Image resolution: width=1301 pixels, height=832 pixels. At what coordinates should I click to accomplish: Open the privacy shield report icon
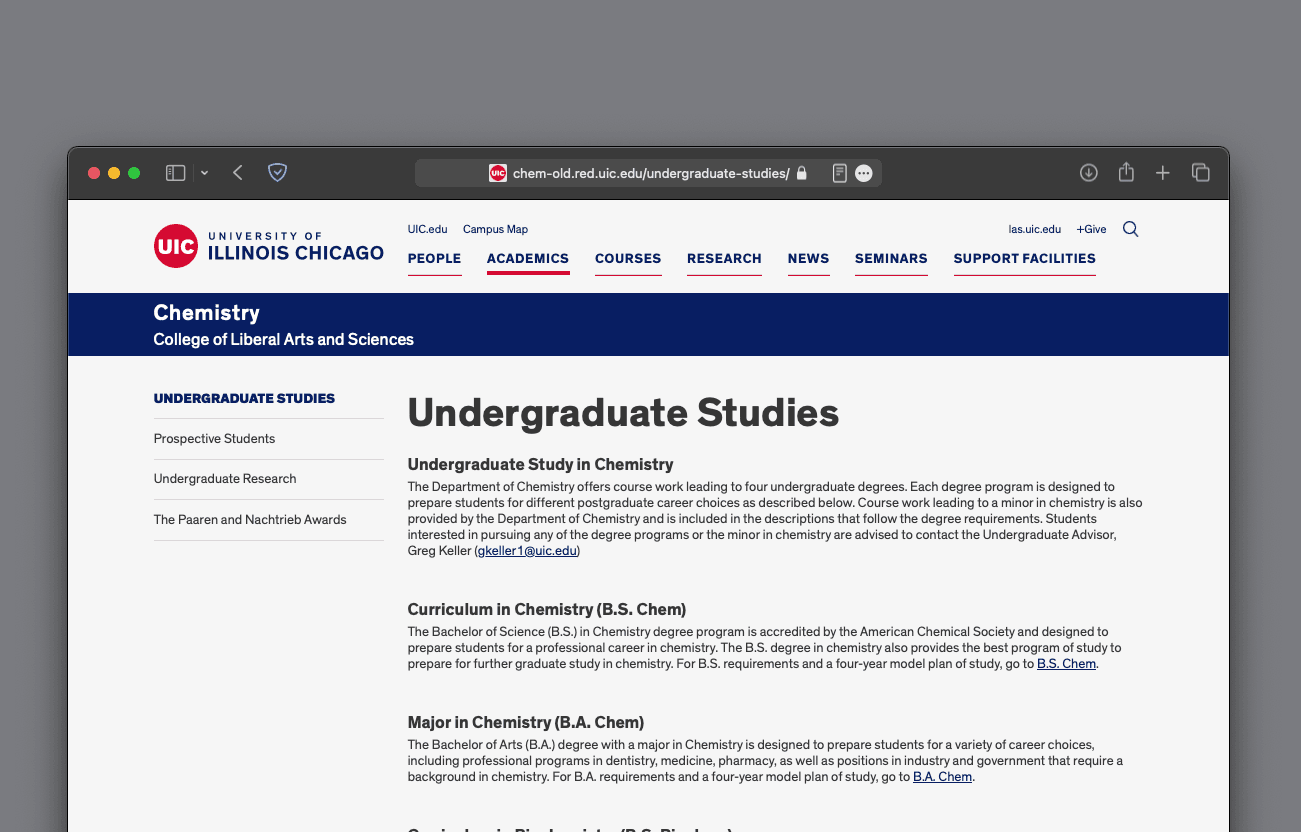[x=278, y=173]
